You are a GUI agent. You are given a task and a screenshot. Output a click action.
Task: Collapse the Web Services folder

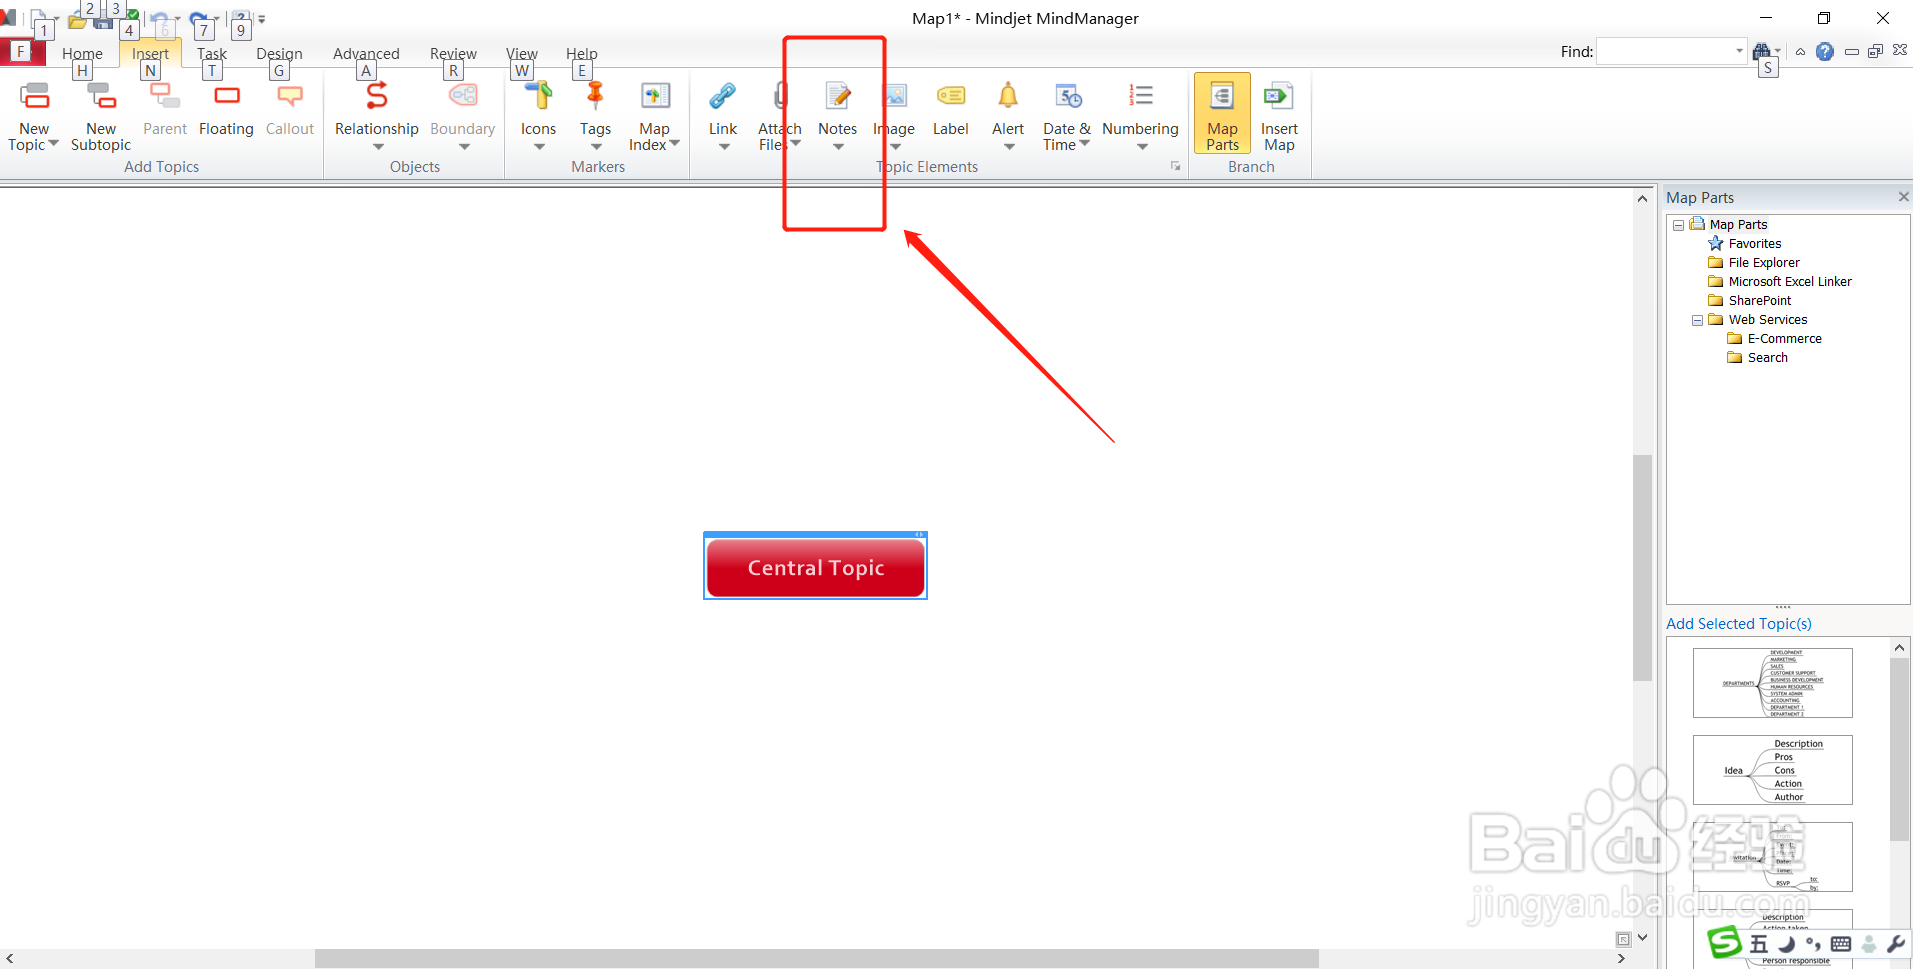[1697, 320]
